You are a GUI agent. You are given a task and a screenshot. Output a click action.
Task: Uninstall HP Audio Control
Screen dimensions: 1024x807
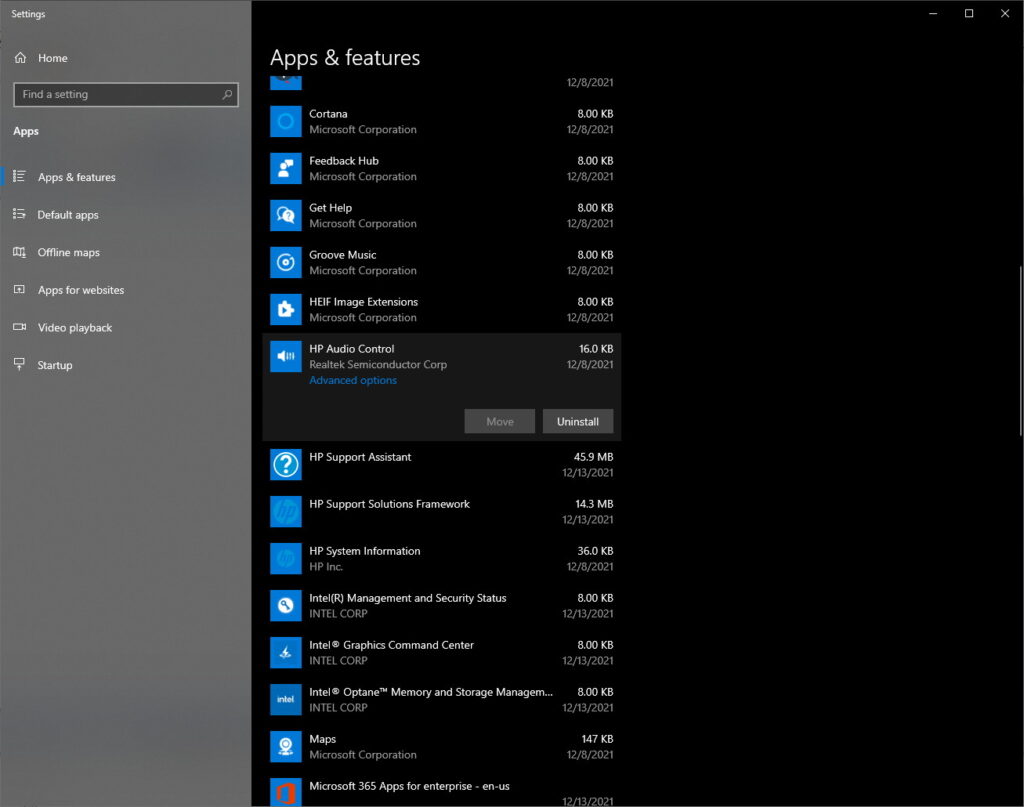pyautogui.click(x=578, y=421)
